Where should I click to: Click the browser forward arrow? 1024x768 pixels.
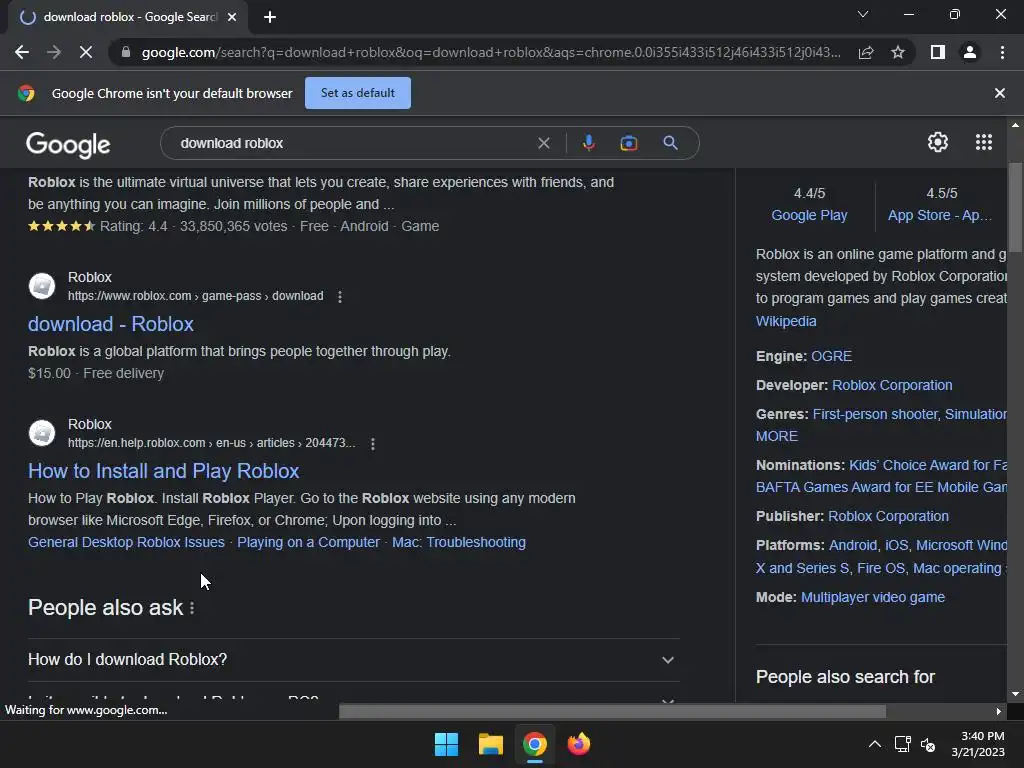(x=54, y=52)
